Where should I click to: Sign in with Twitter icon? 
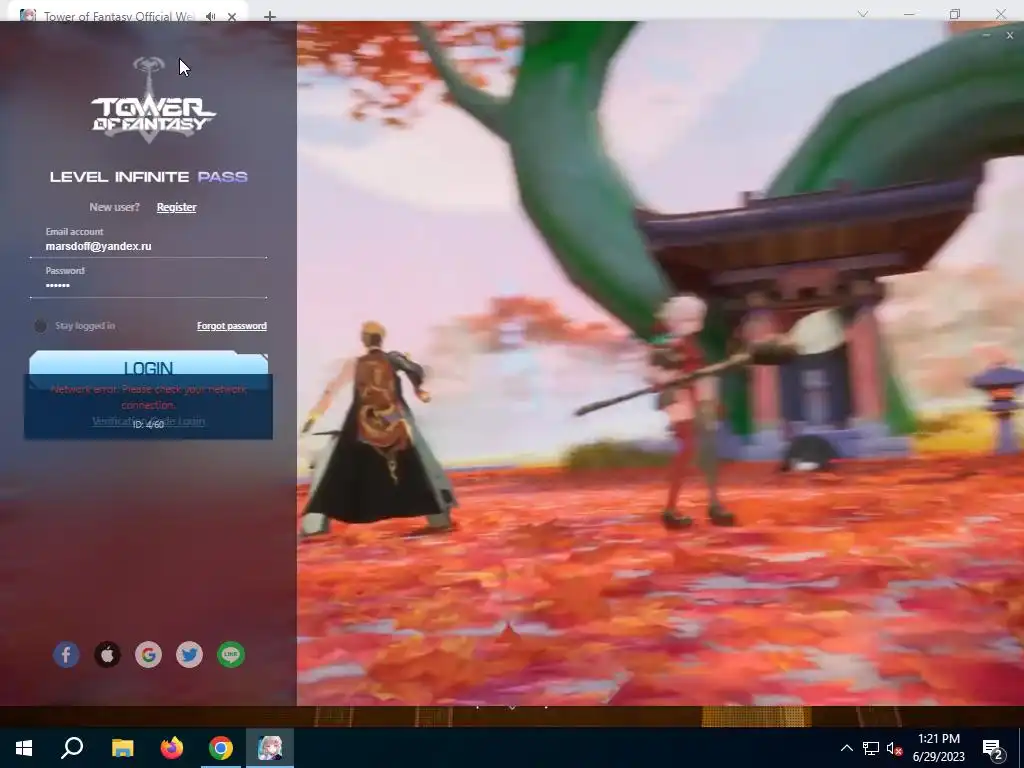click(189, 654)
